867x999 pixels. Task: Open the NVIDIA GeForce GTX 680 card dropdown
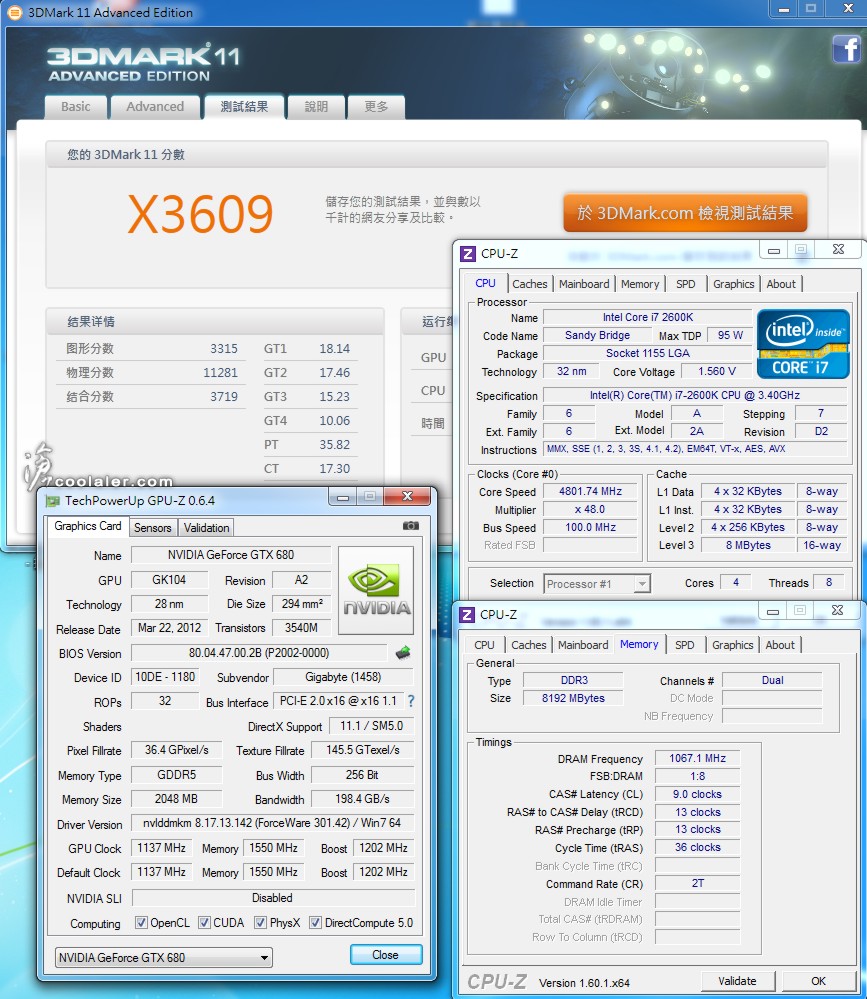[x=164, y=958]
